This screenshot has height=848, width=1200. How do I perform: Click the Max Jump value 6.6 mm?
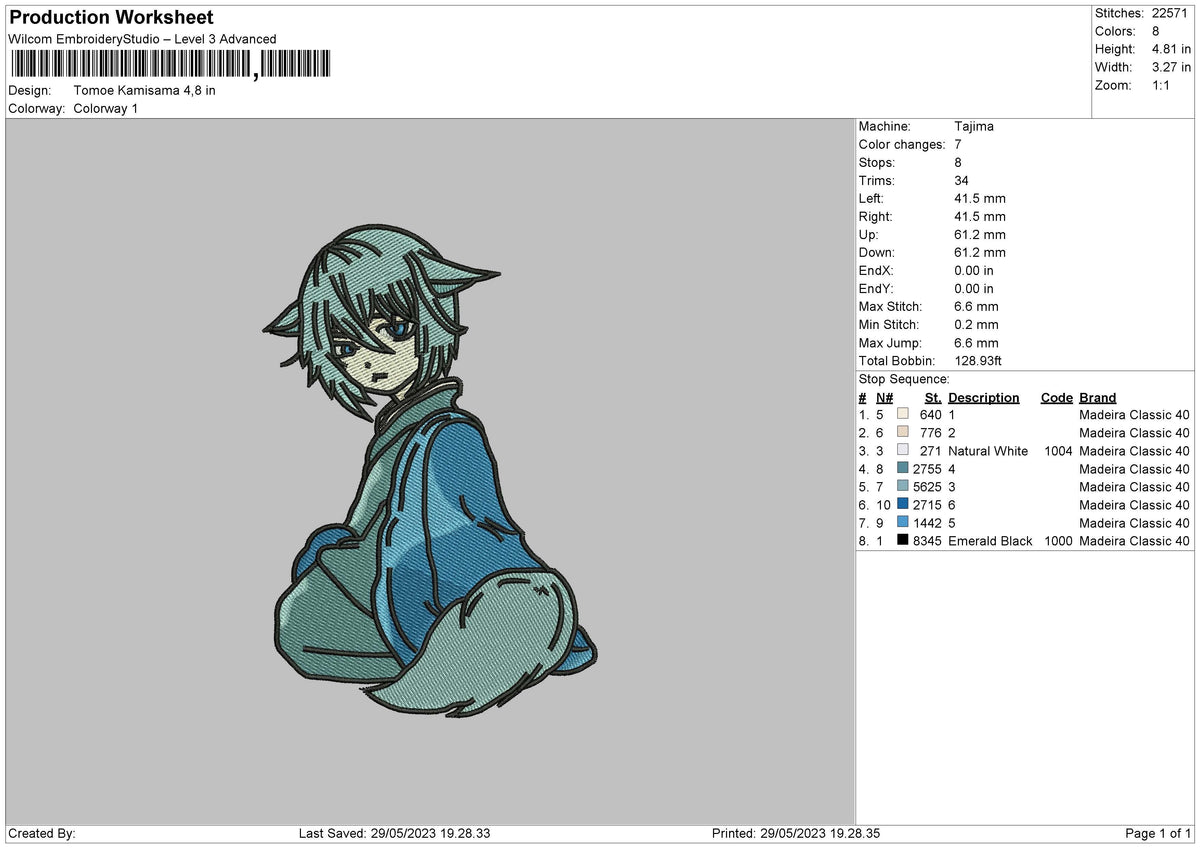(x=976, y=342)
